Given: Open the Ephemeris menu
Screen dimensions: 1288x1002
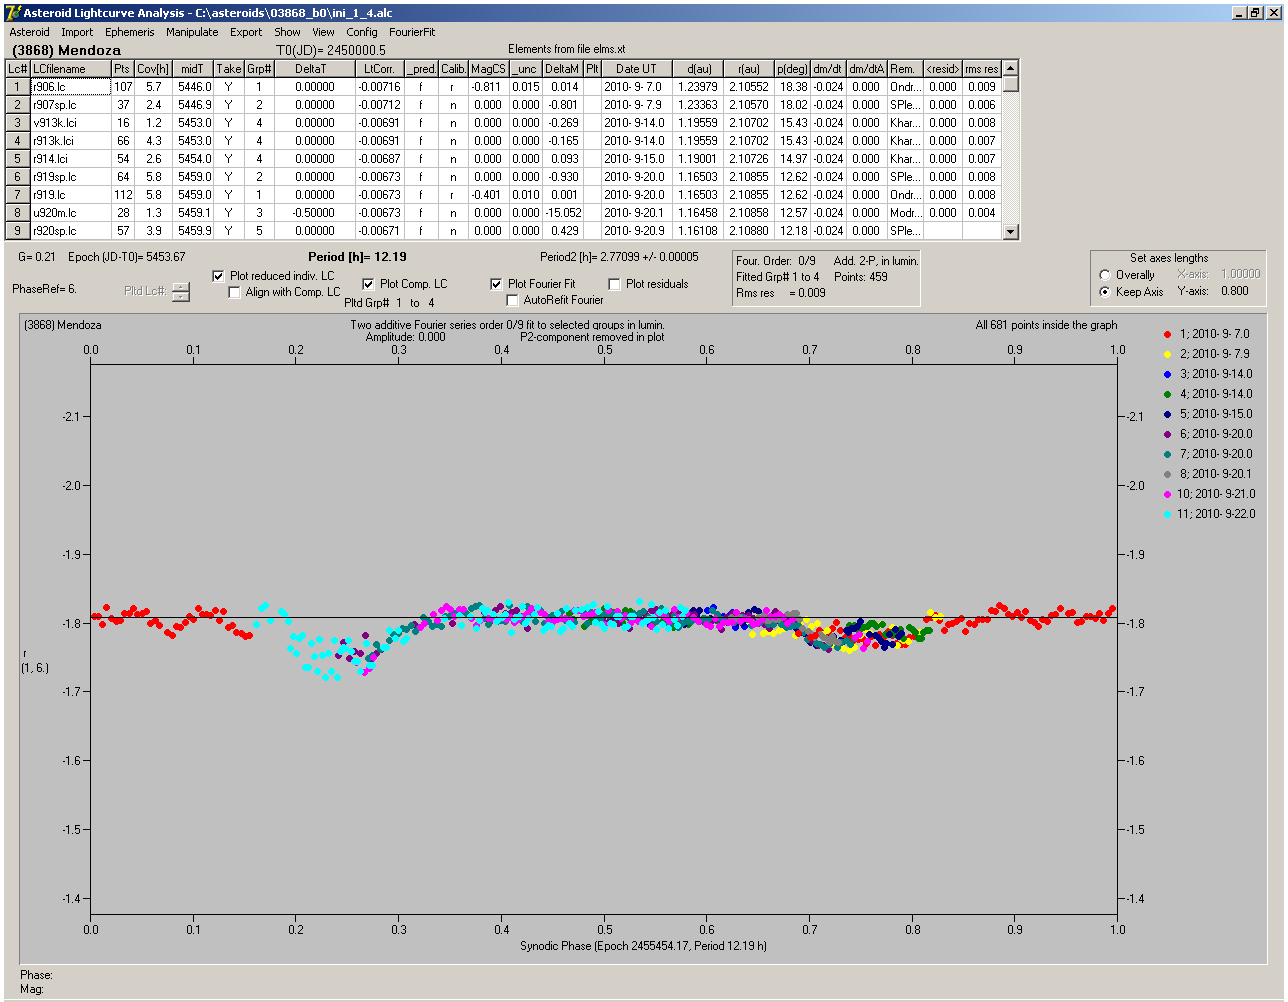Looking at the screenshot, I should (130, 32).
